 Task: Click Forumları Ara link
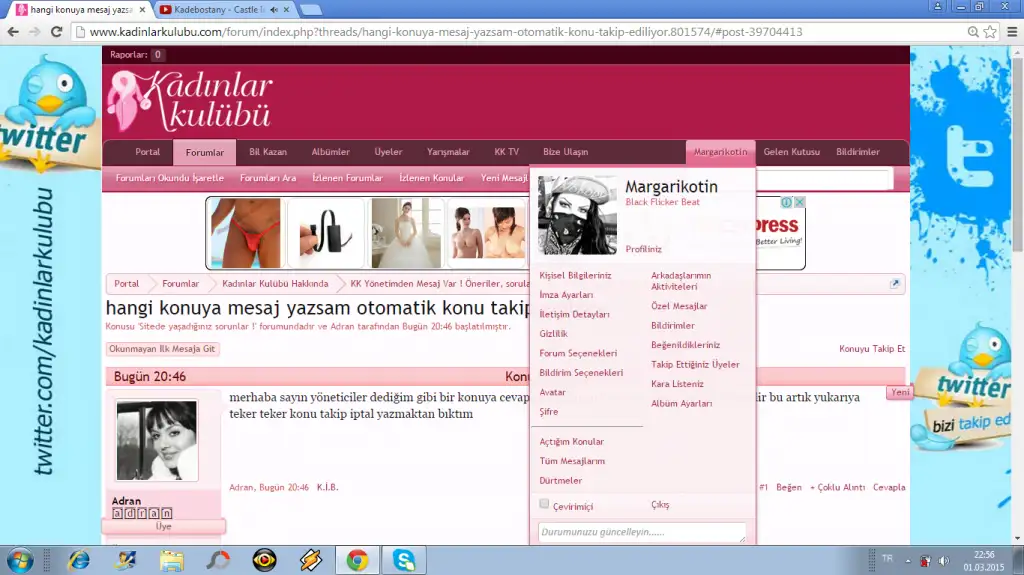(x=268, y=178)
